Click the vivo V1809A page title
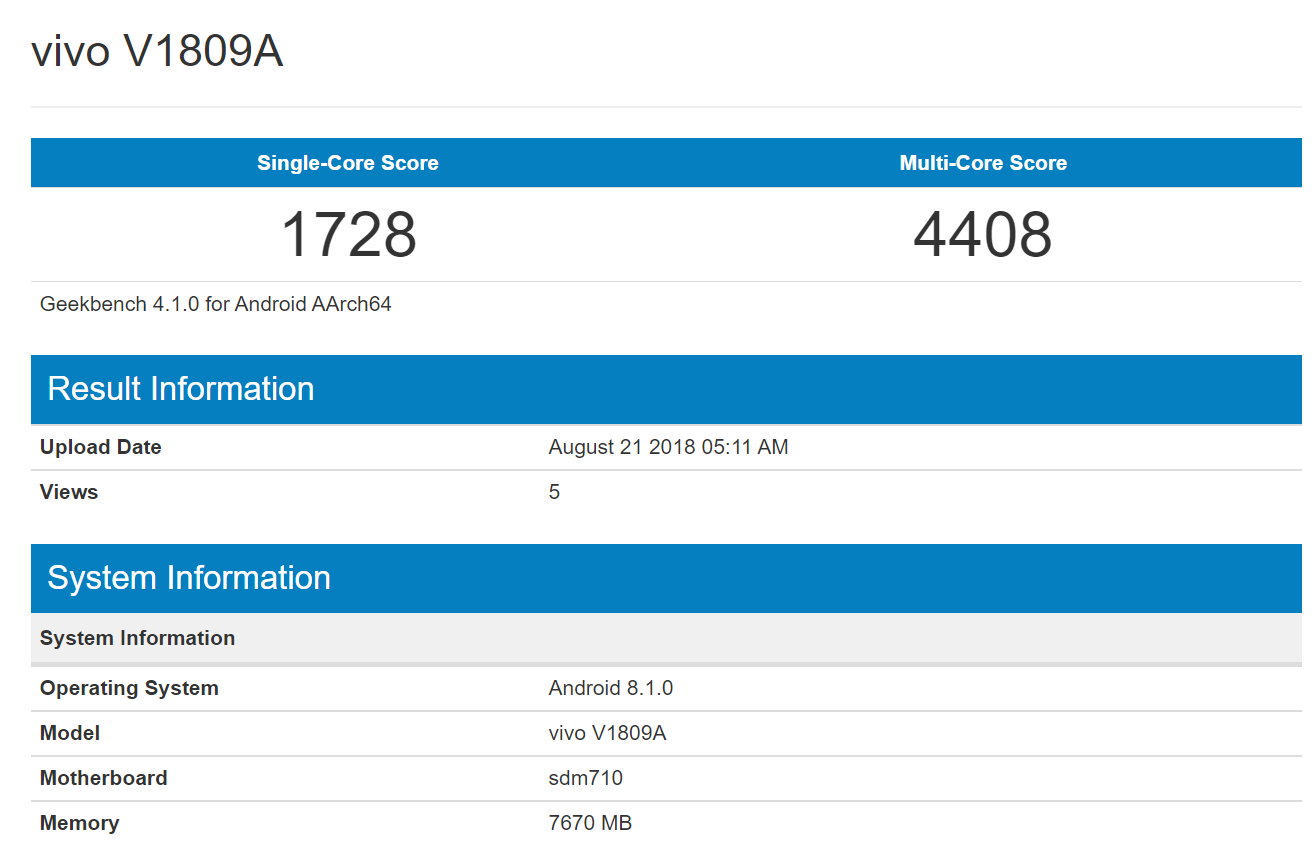Viewport: 1315px width, 859px height. [157, 52]
